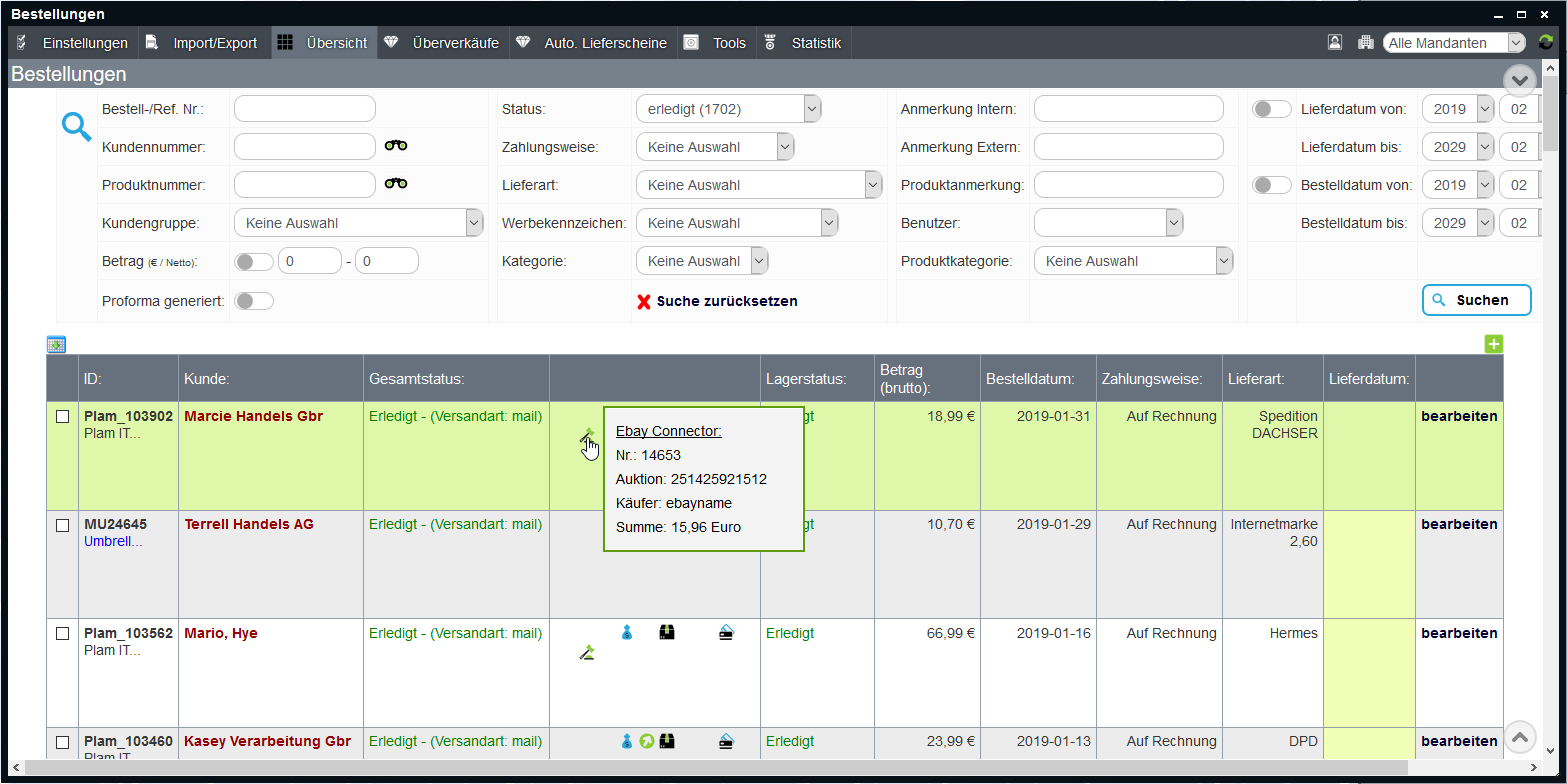1567x784 pixels.
Task: Click the grid export icon above the table
Action: tap(56, 344)
